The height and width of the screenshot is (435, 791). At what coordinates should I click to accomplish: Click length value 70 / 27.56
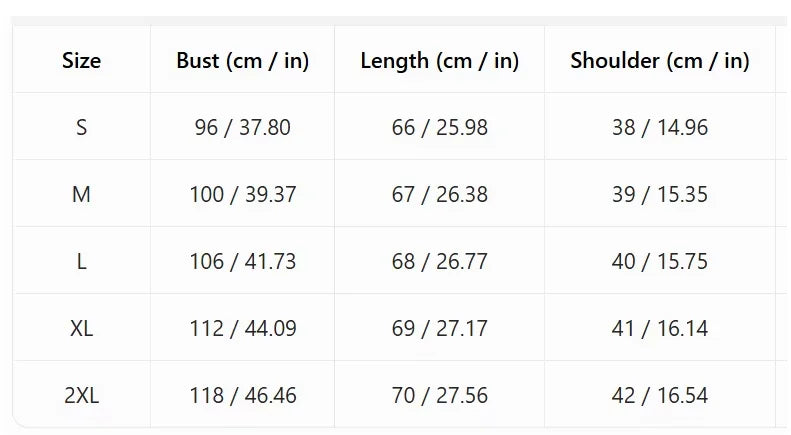coord(439,395)
